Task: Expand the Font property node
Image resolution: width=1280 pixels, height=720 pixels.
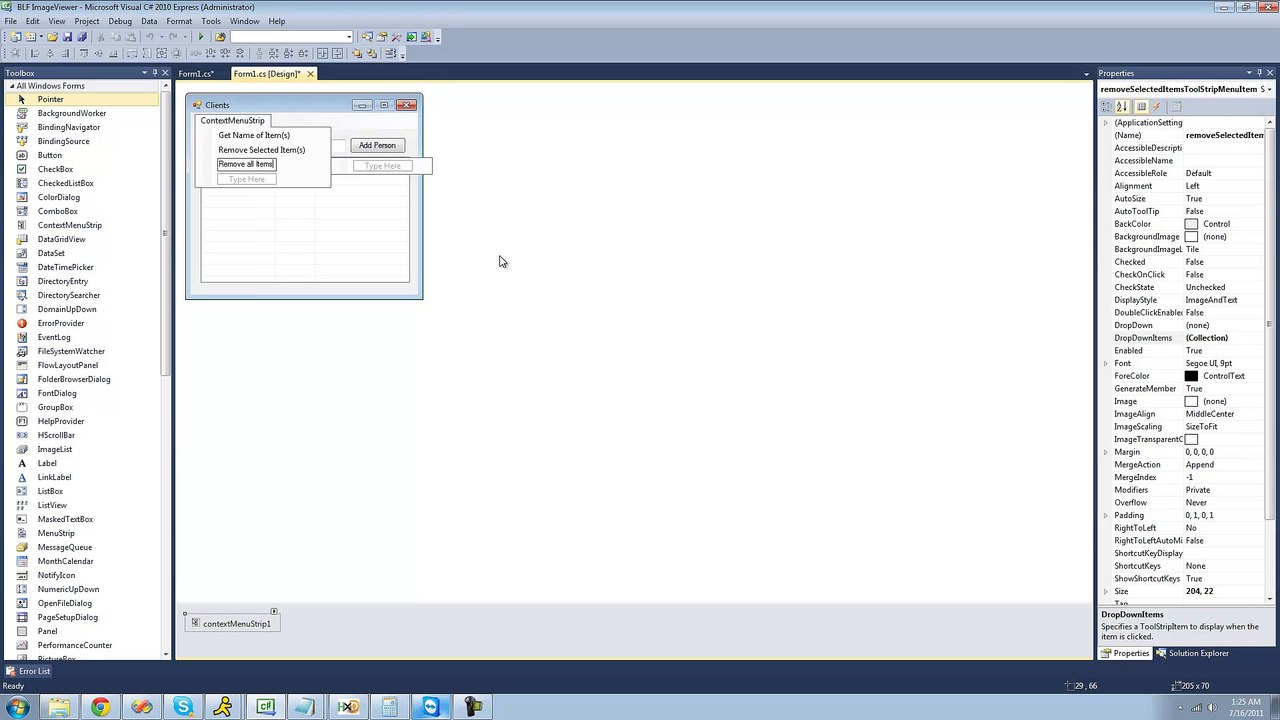Action: pos(1106,363)
